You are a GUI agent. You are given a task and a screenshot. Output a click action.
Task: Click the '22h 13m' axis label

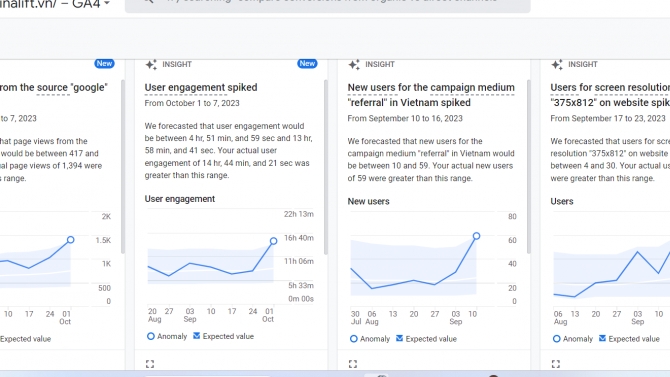click(299, 214)
